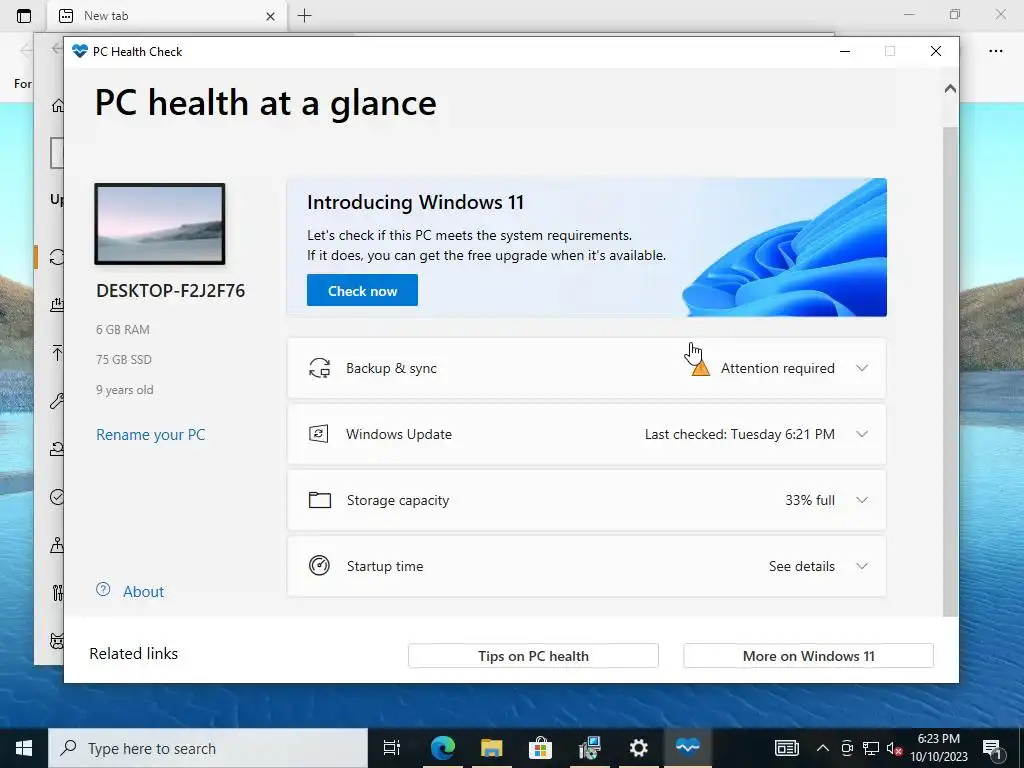Click the Startup time gauge icon
The image size is (1024, 768).
pos(319,566)
